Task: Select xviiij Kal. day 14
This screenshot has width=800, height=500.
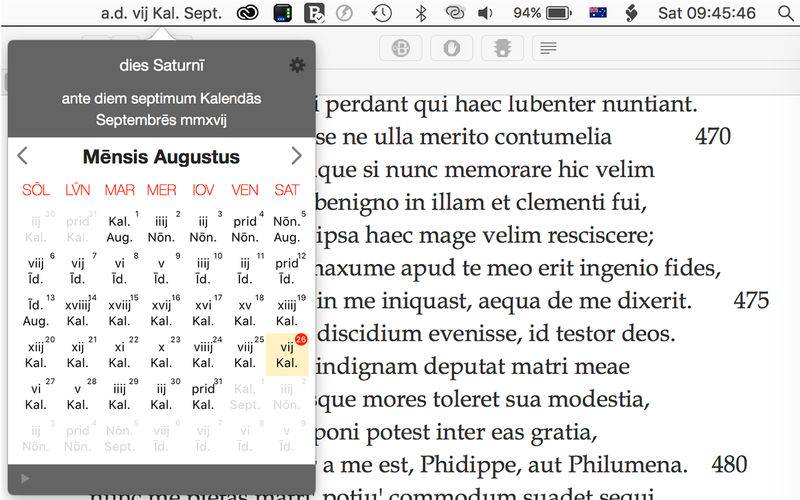Action: (78, 313)
